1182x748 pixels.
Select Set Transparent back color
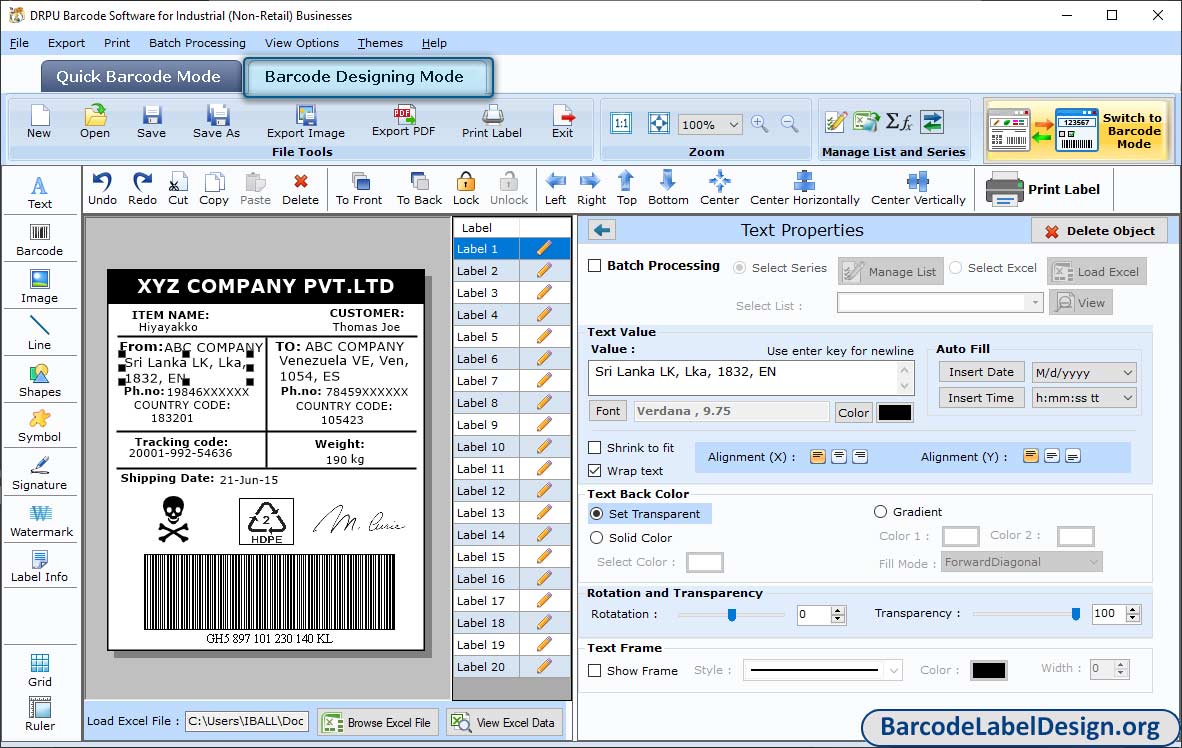[x=597, y=513]
